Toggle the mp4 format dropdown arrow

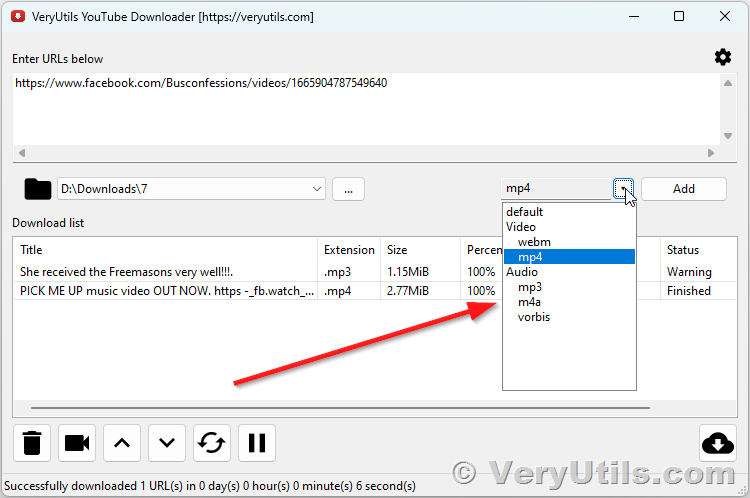623,188
